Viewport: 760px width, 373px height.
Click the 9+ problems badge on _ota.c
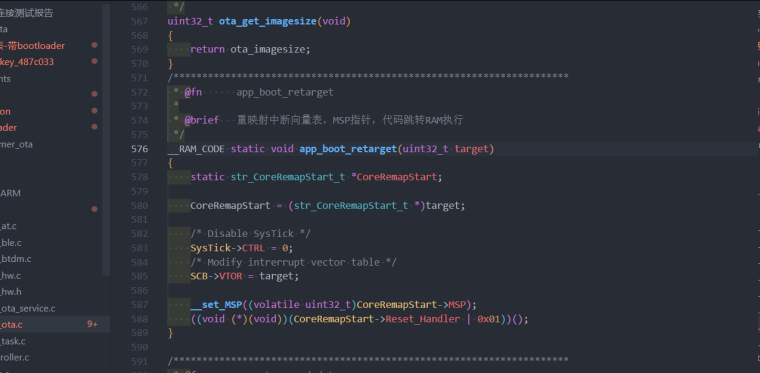click(x=92, y=324)
